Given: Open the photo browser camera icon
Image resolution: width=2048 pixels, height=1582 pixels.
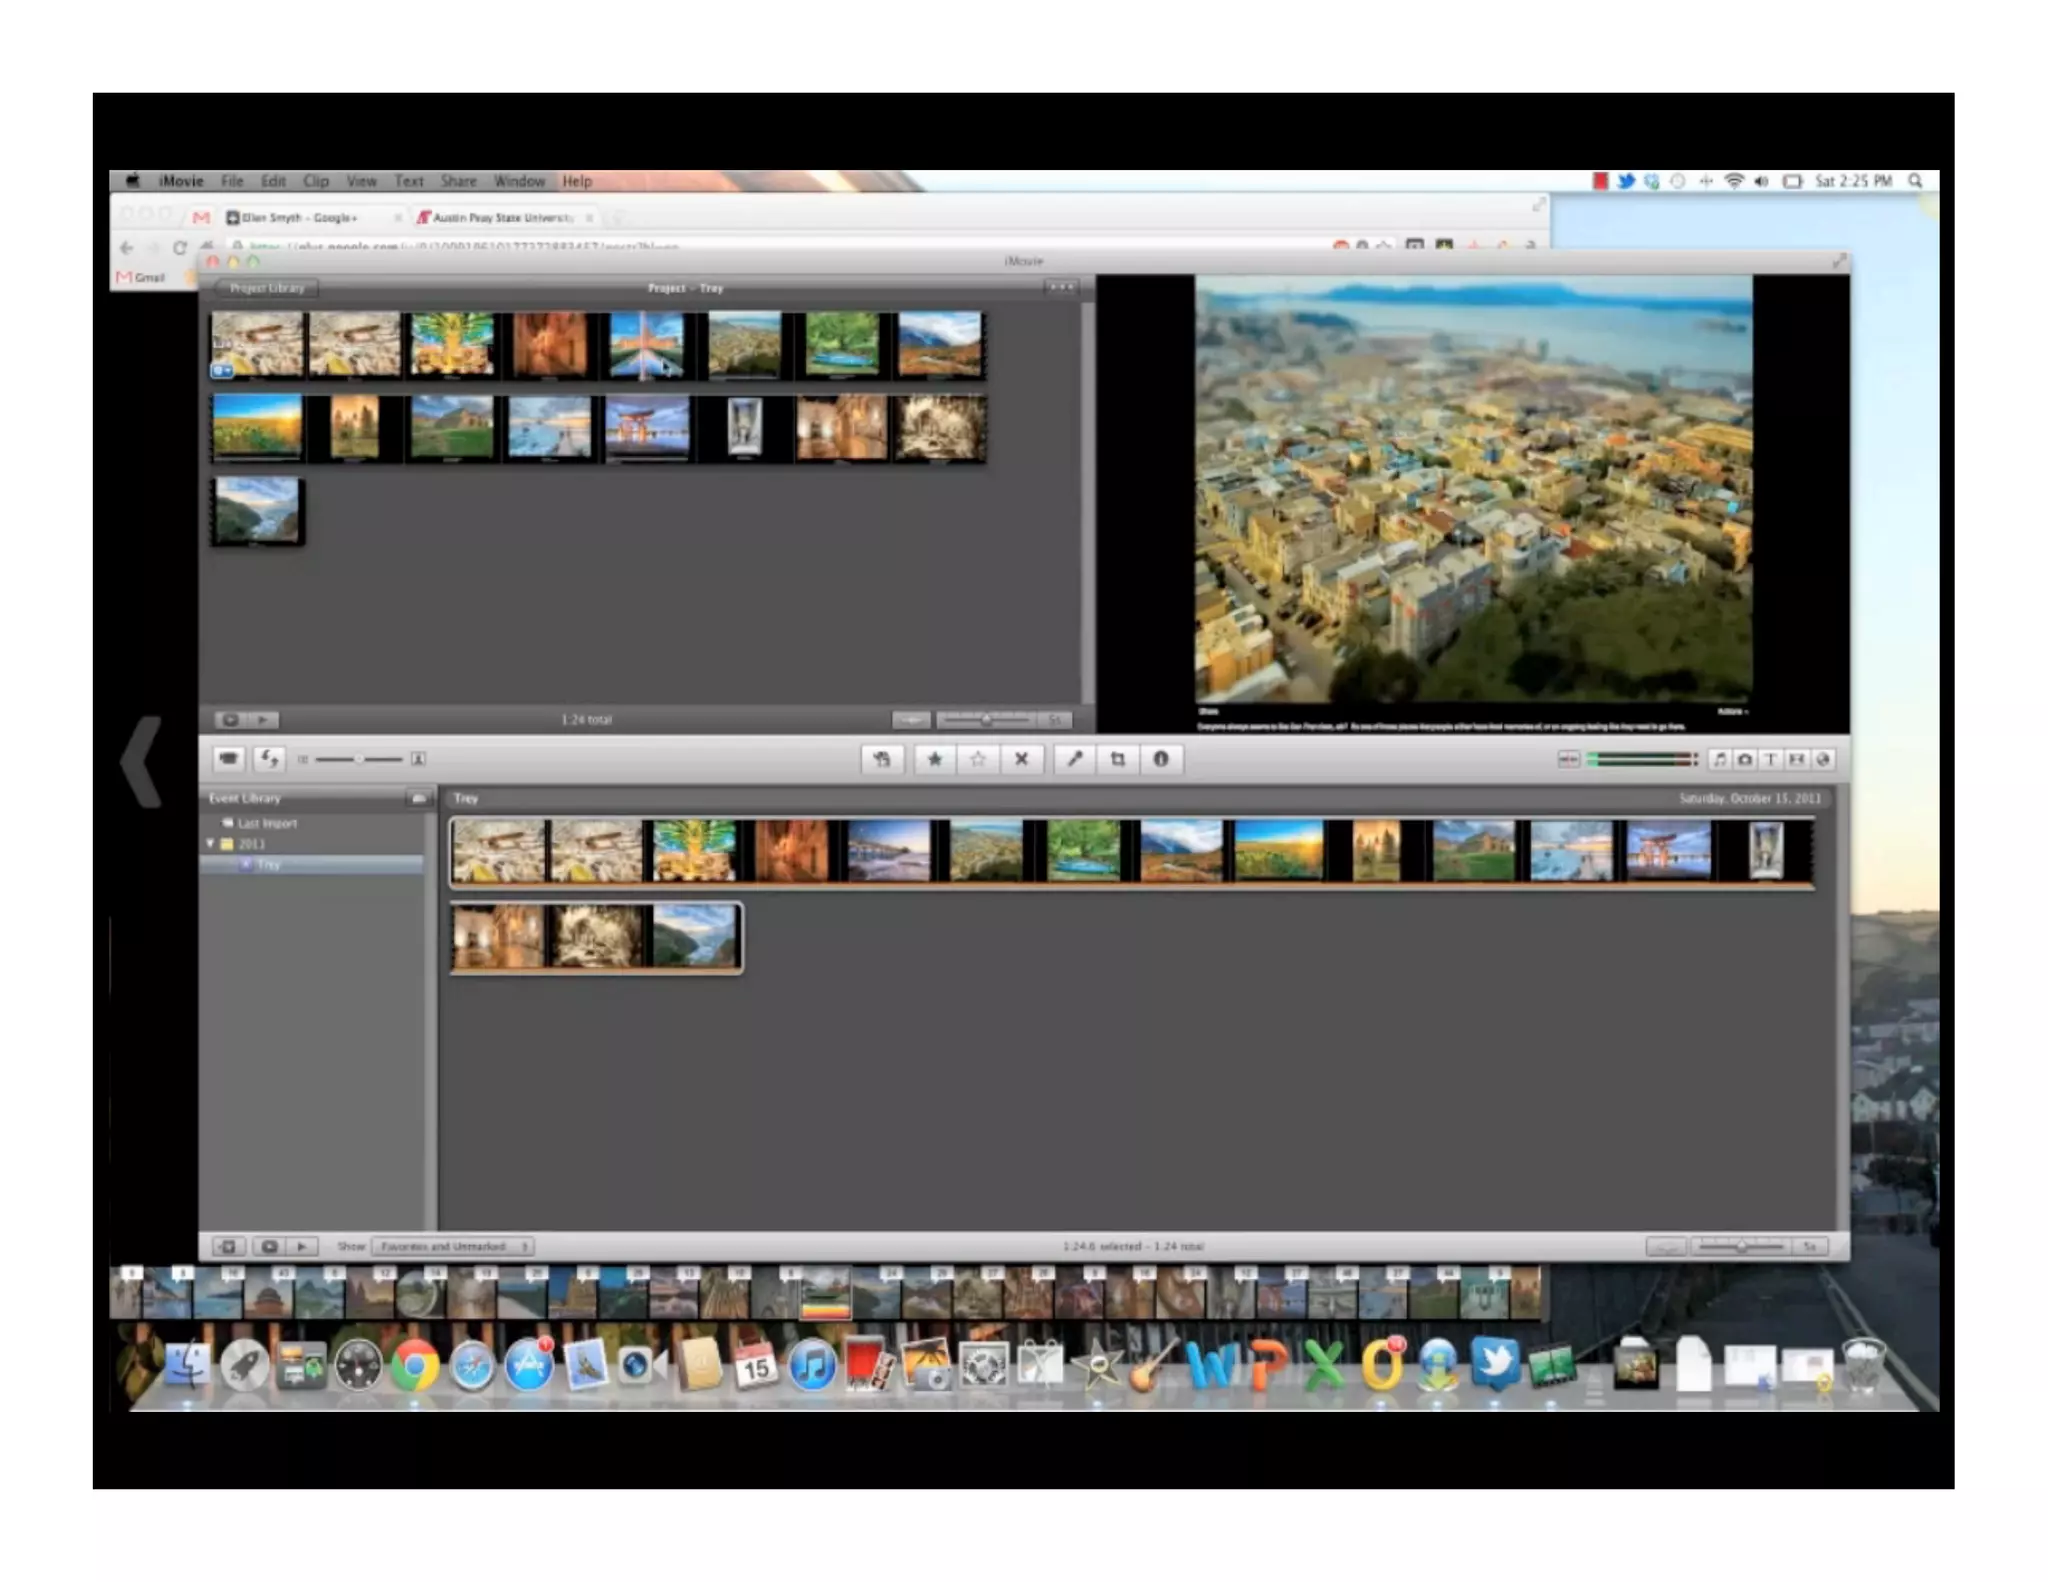Looking at the screenshot, I should point(1745,760).
